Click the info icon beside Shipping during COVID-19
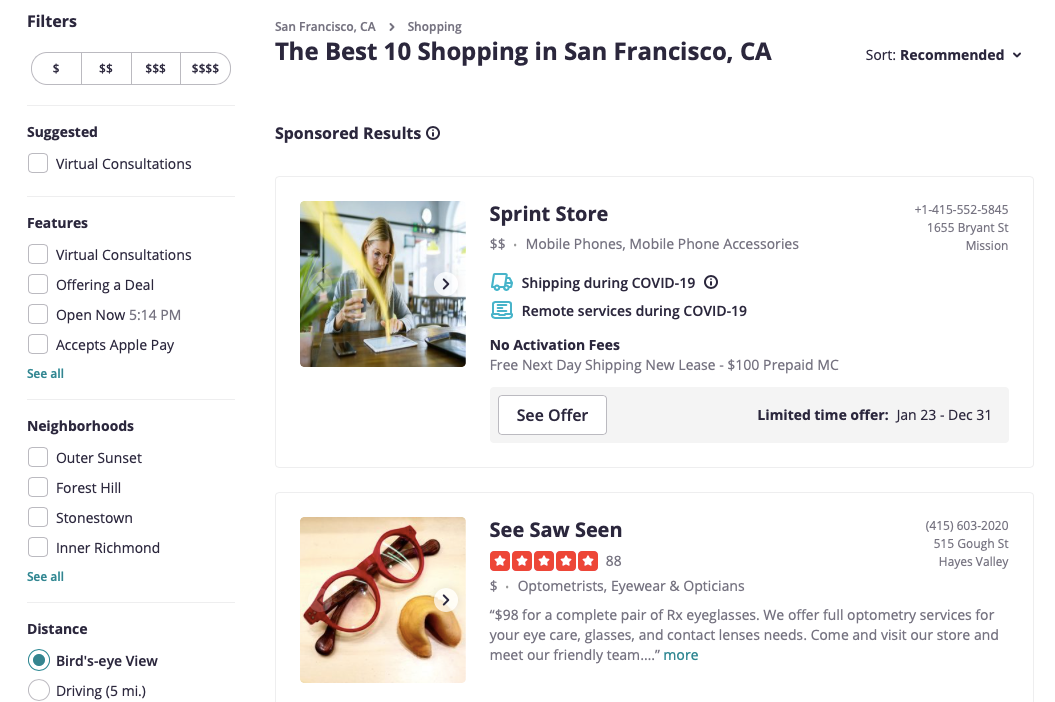 [711, 283]
